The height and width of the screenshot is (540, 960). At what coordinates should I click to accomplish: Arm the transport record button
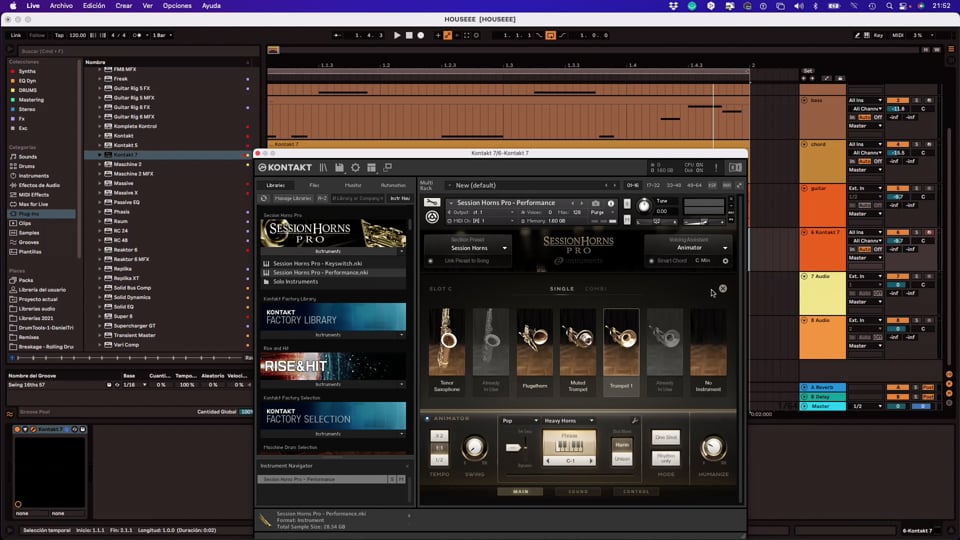tap(421, 36)
